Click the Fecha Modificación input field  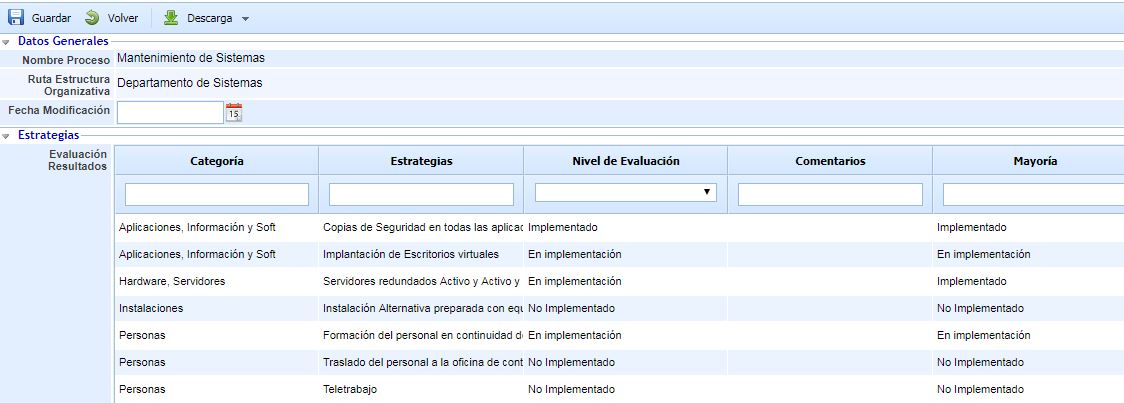(x=169, y=112)
